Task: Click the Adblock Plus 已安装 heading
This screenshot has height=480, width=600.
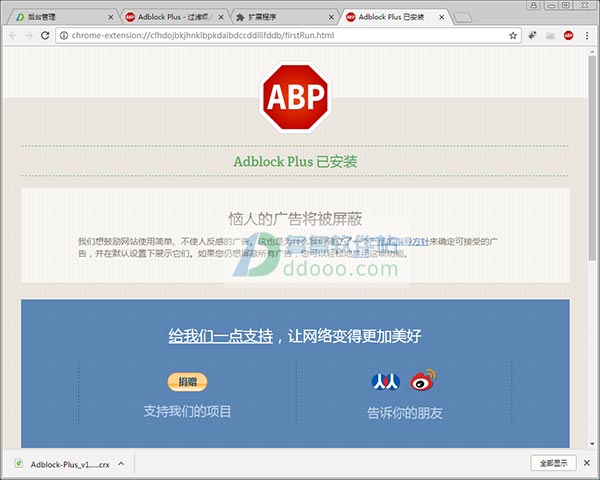Action: (295, 162)
